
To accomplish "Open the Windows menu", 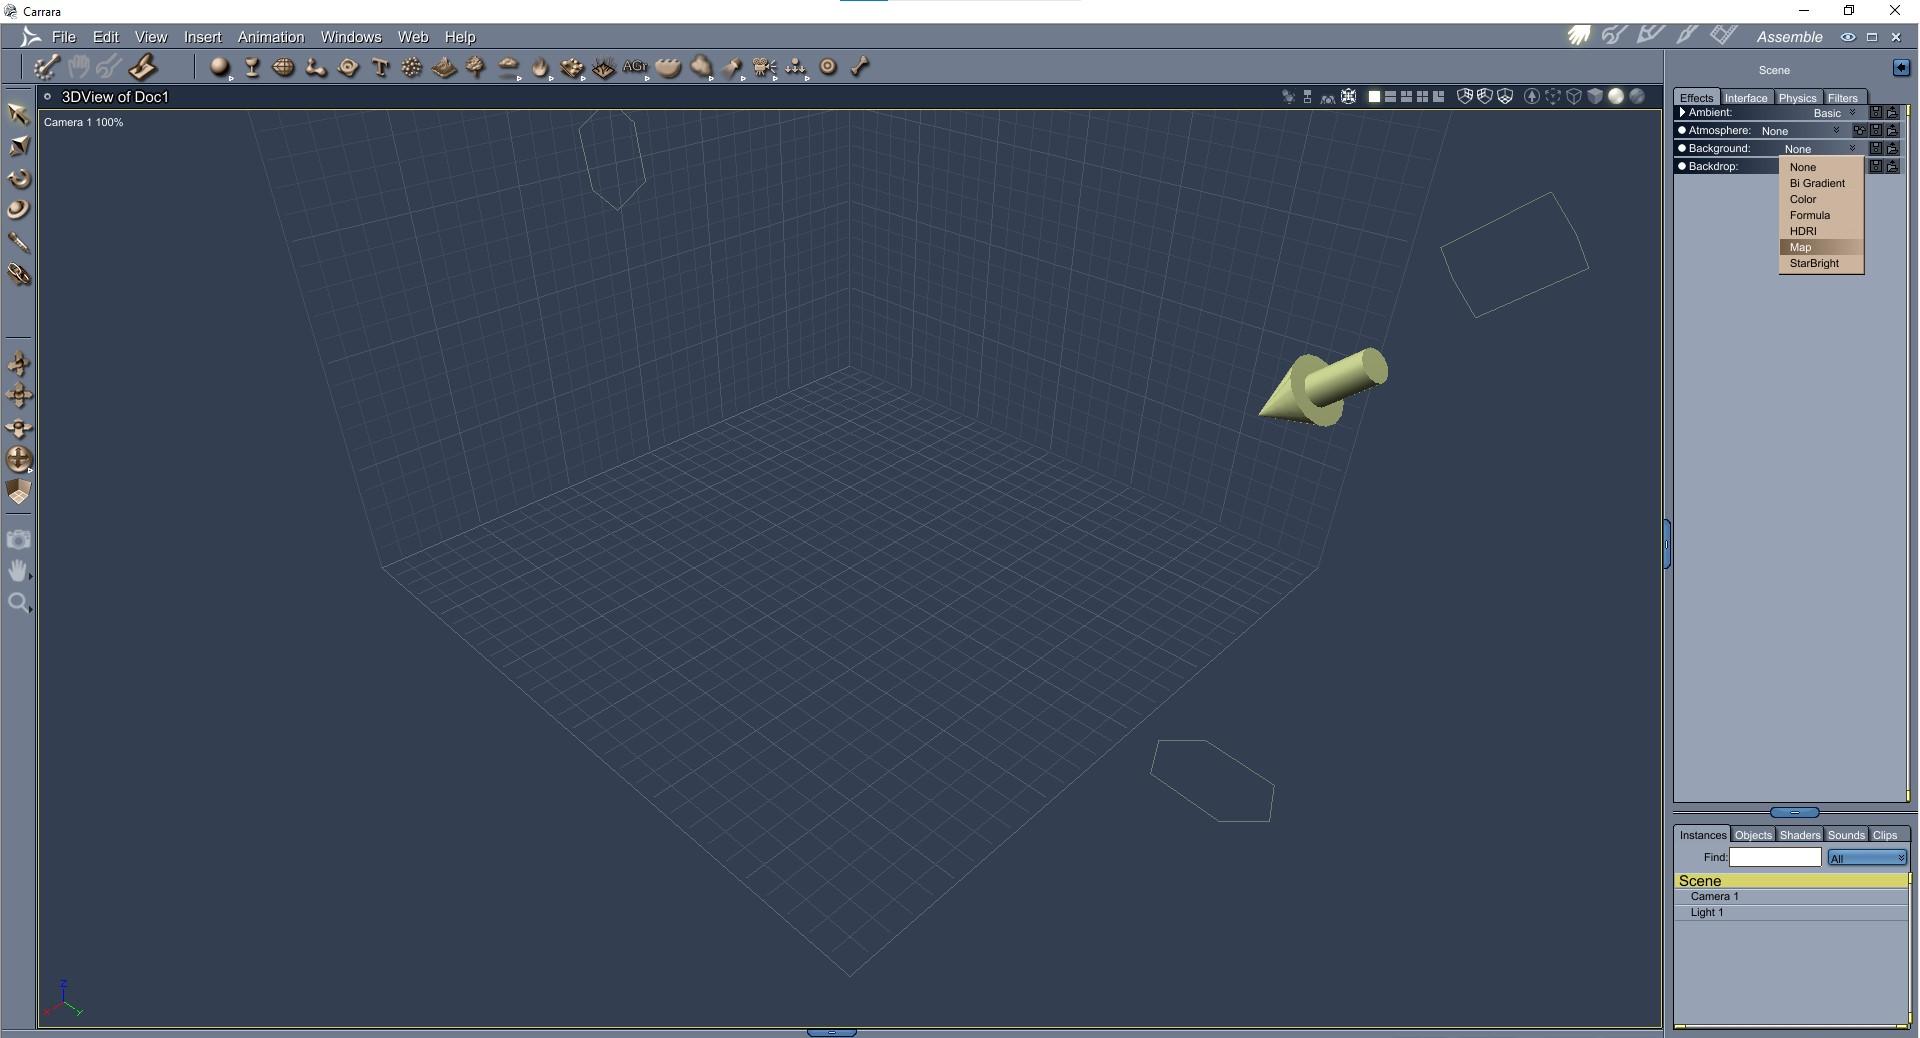I will click(x=350, y=37).
